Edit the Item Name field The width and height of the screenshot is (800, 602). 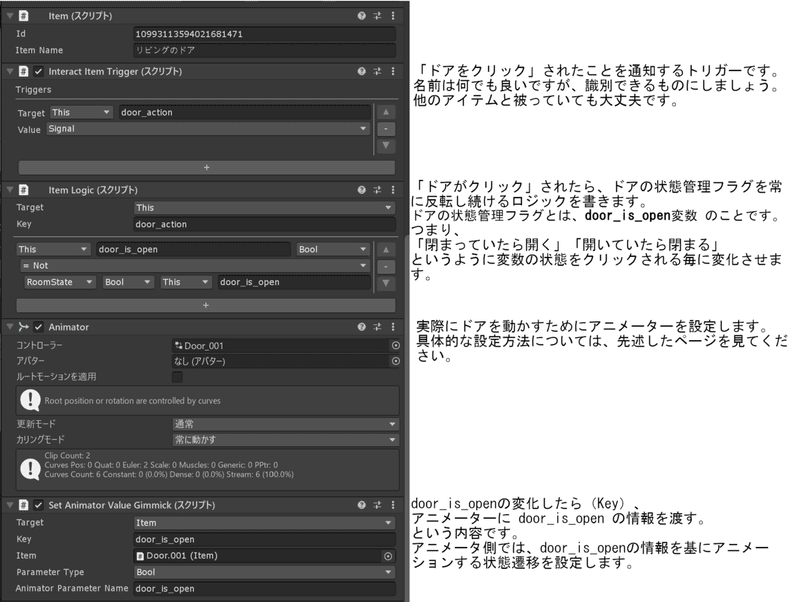[264, 51]
